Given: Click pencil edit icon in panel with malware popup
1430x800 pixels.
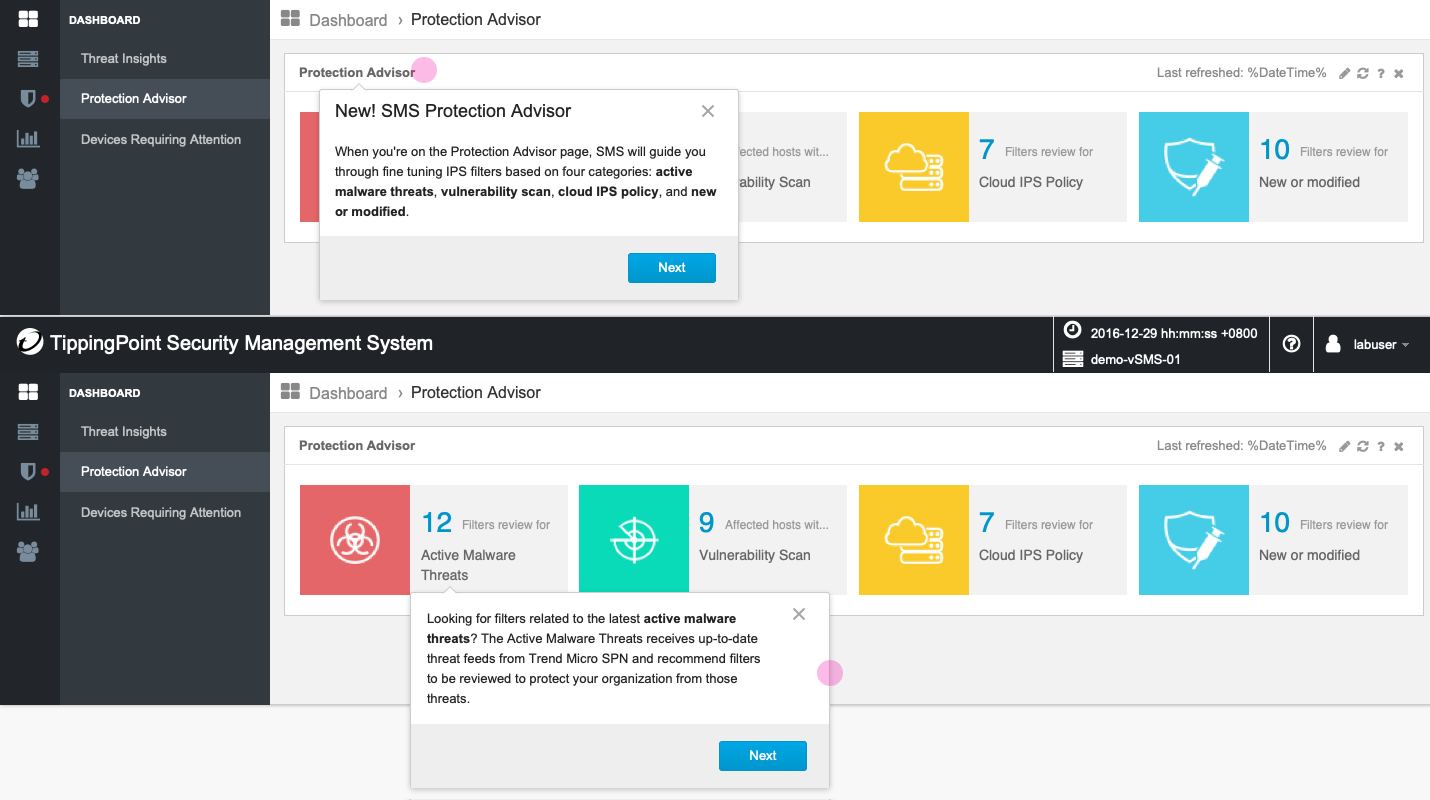Looking at the screenshot, I should [1345, 446].
